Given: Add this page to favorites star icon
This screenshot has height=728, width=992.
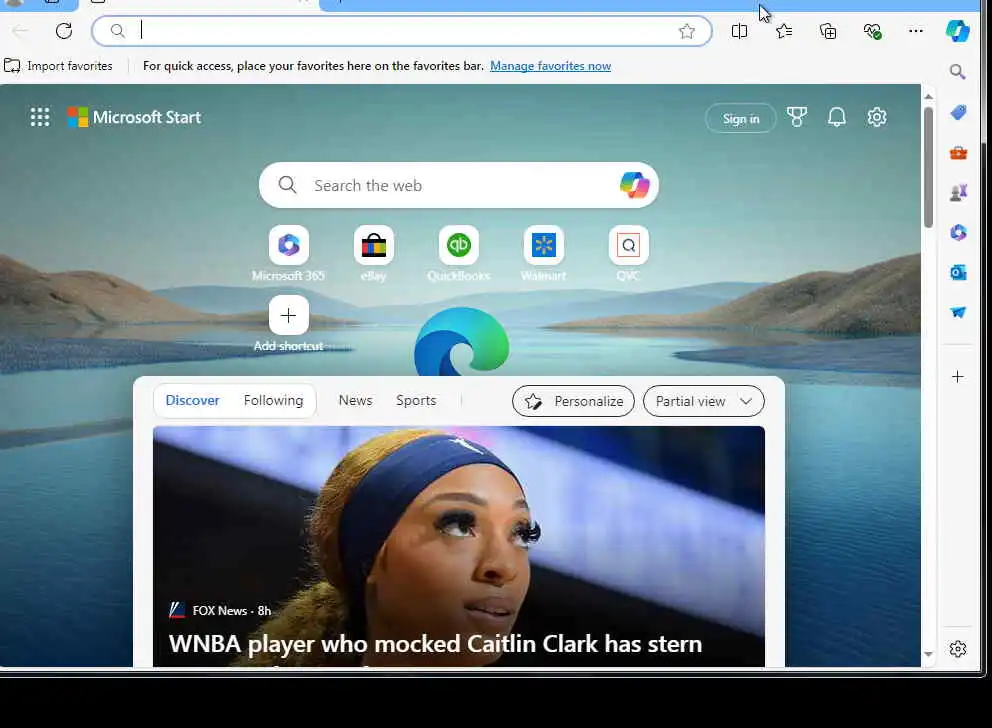Looking at the screenshot, I should click(686, 31).
